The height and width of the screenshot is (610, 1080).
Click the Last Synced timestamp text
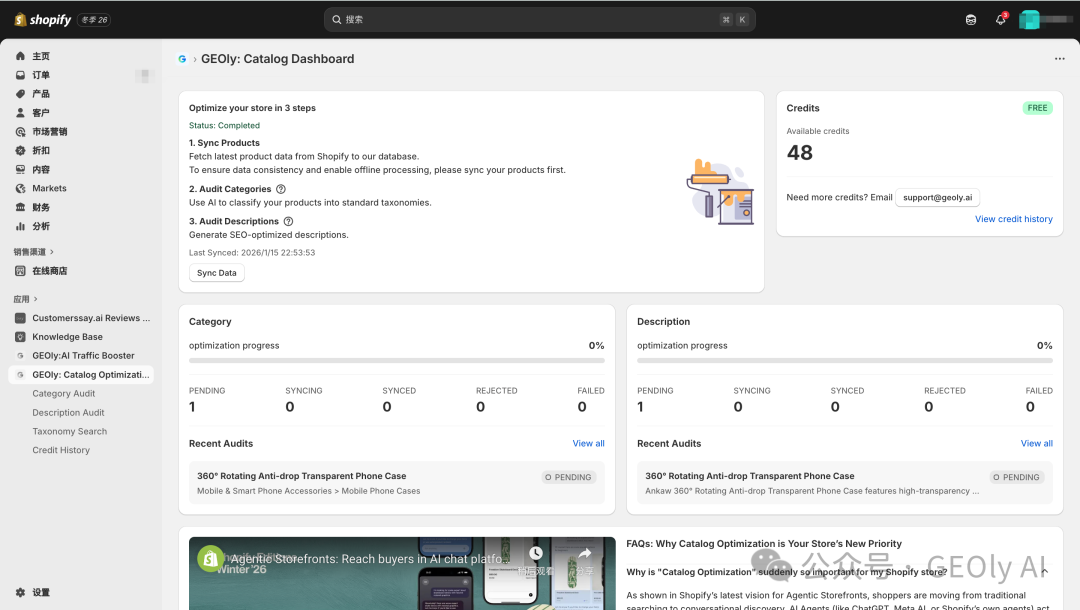coord(252,253)
